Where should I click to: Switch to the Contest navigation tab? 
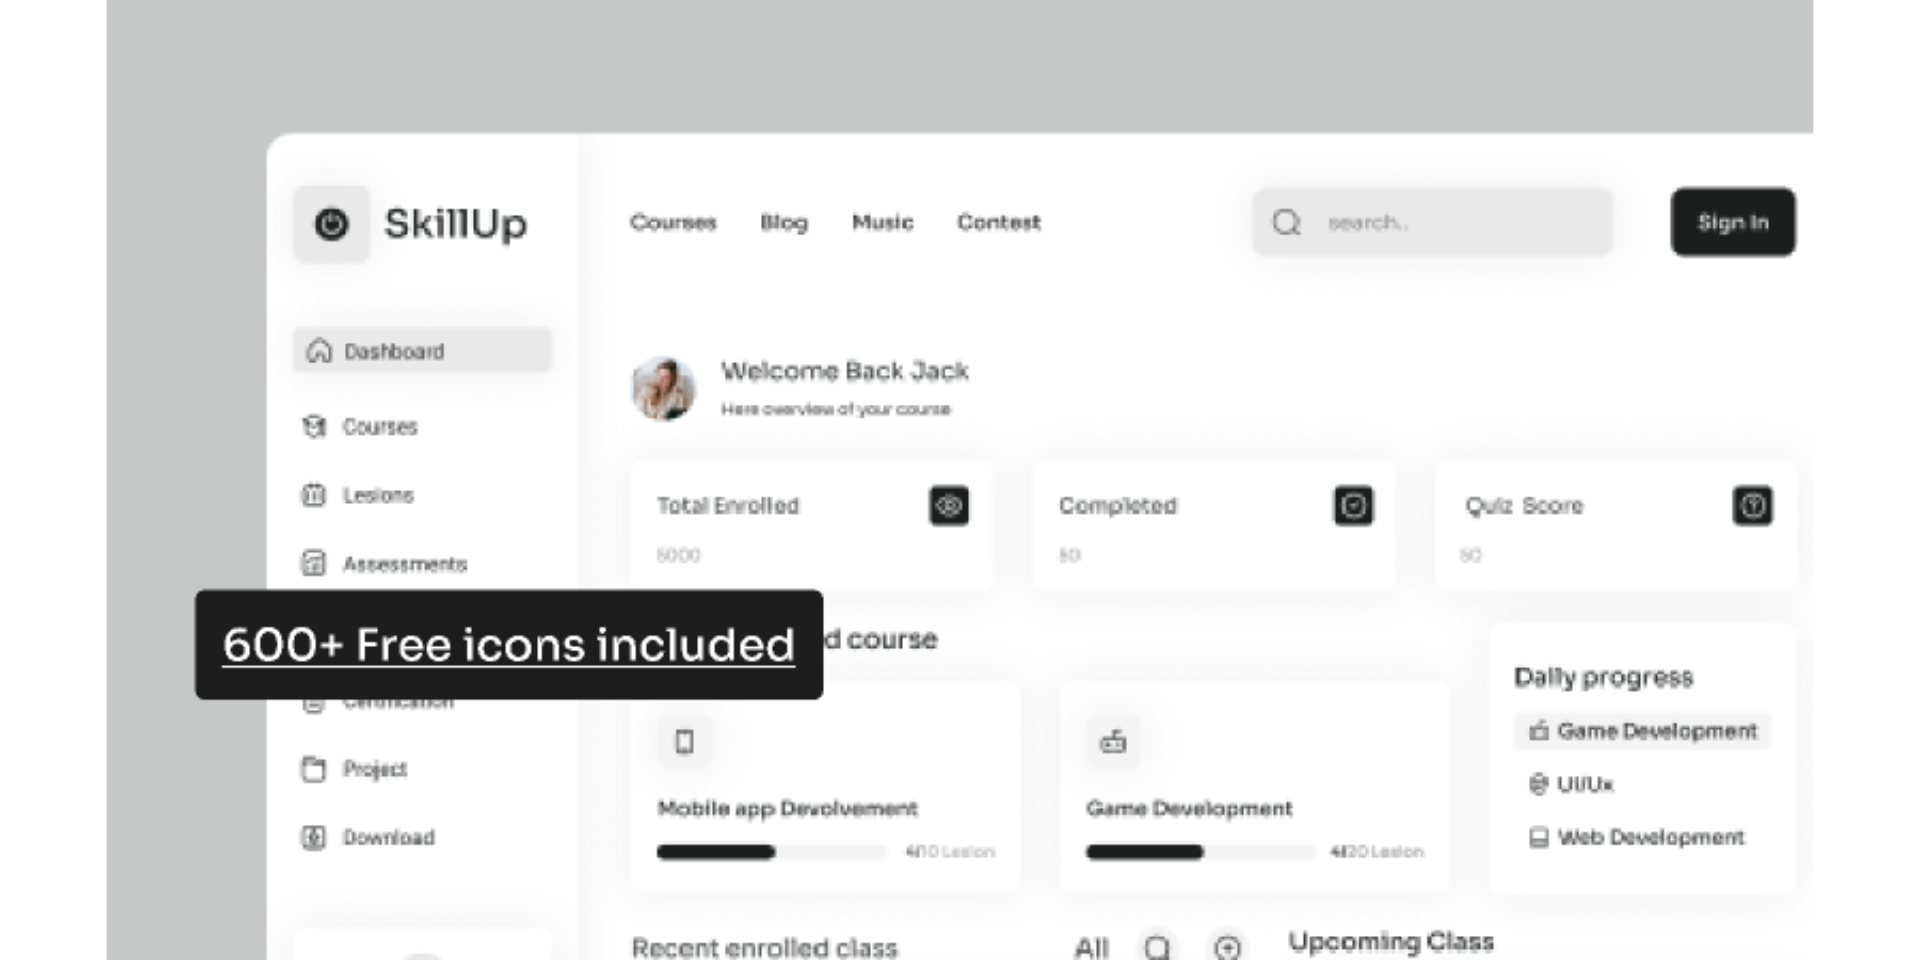(998, 222)
